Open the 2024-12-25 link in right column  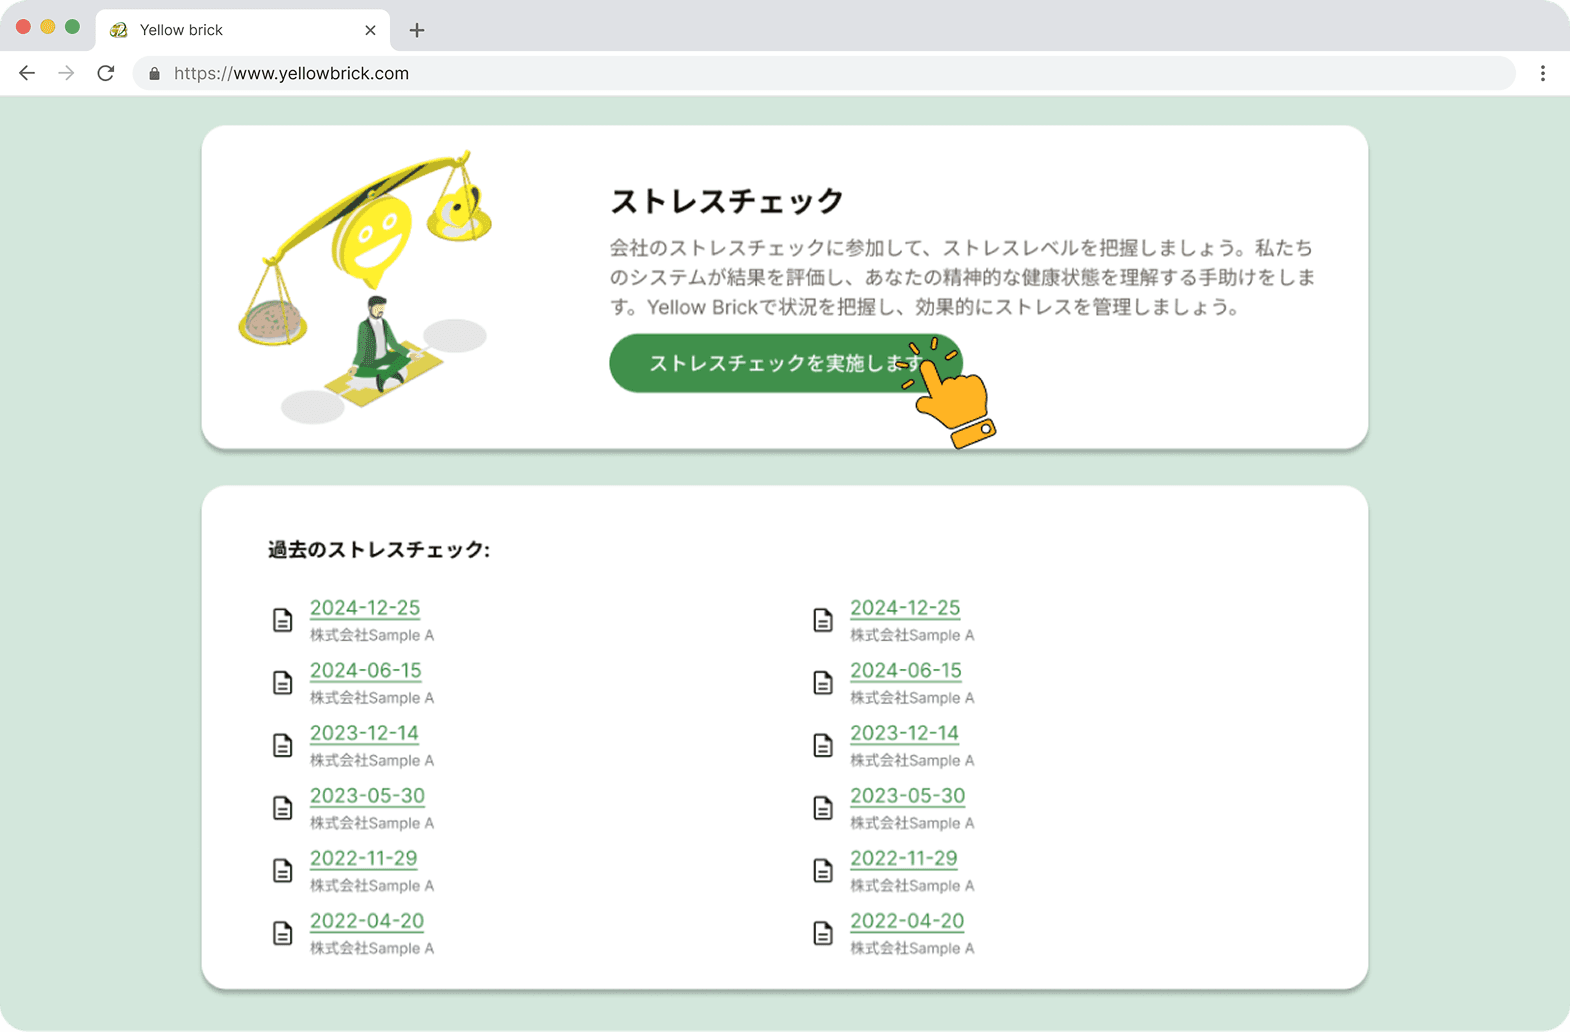[x=905, y=608]
